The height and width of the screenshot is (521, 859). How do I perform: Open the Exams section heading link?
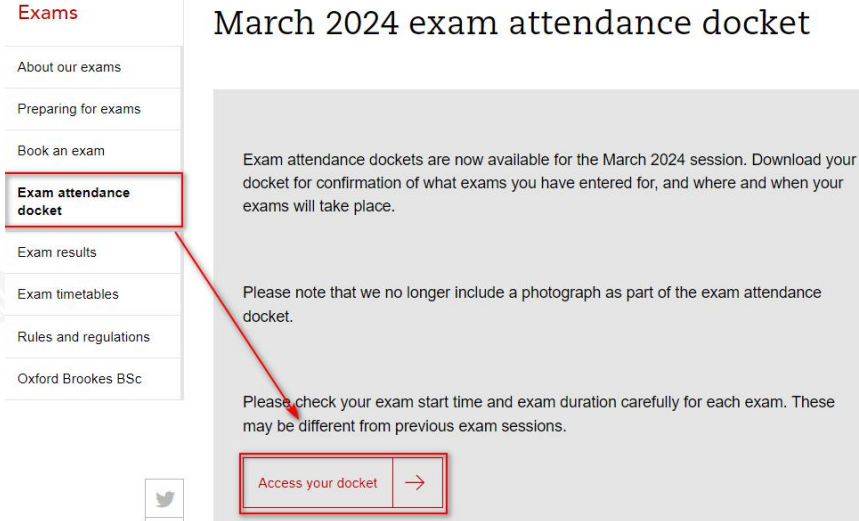(x=48, y=13)
